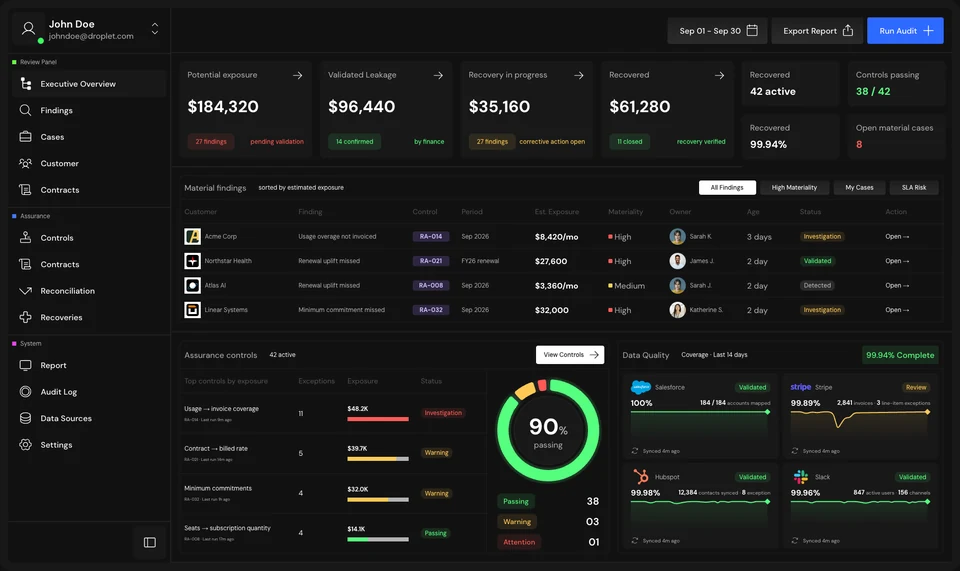This screenshot has height=571, width=960.
Task: Switch to SLA Risk tab
Action: (x=913, y=187)
